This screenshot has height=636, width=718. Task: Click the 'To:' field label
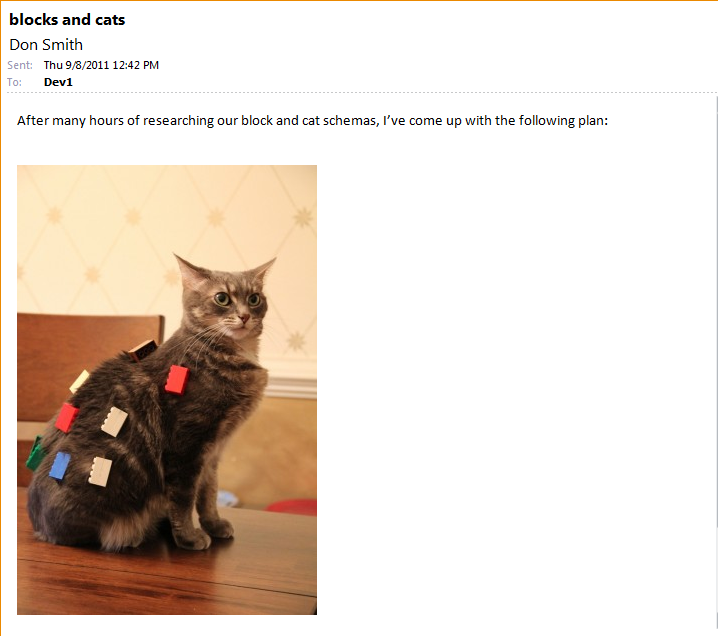(x=14, y=82)
